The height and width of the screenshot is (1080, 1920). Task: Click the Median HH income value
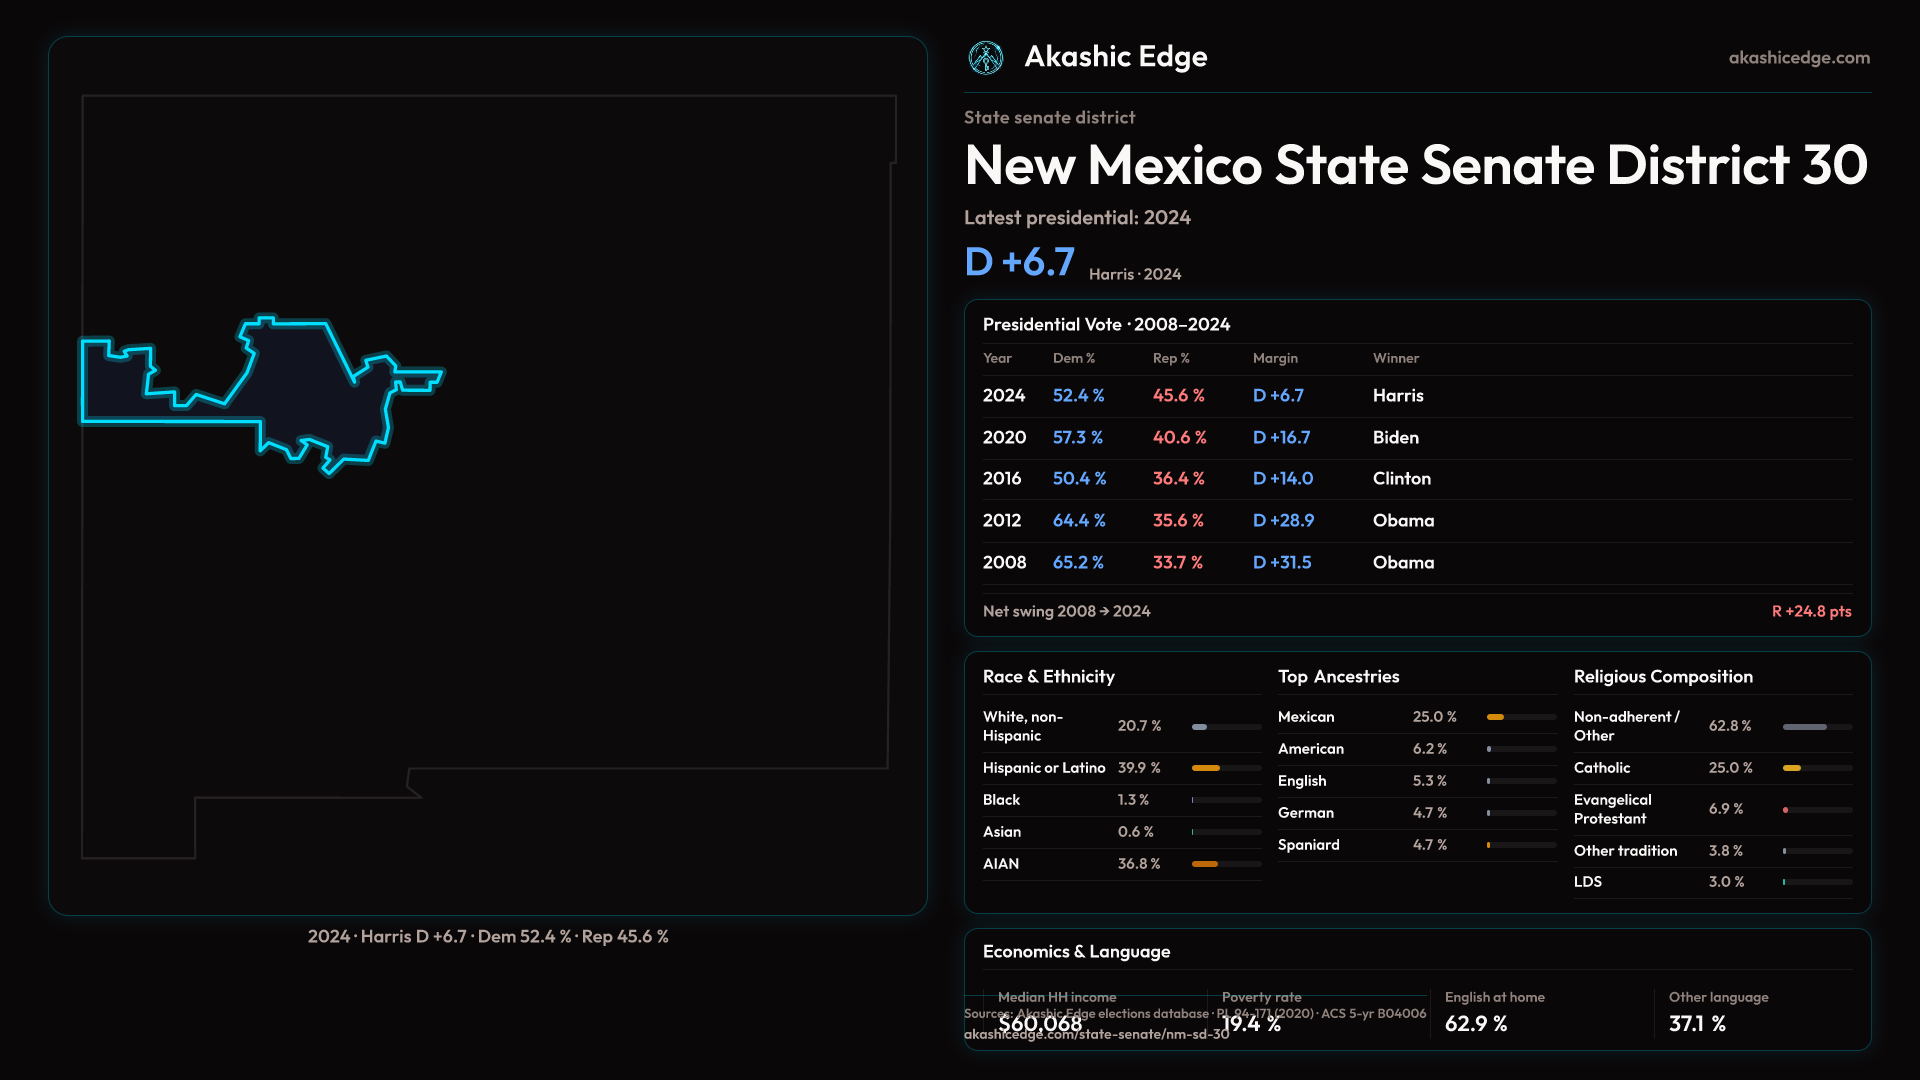[x=1040, y=1024]
